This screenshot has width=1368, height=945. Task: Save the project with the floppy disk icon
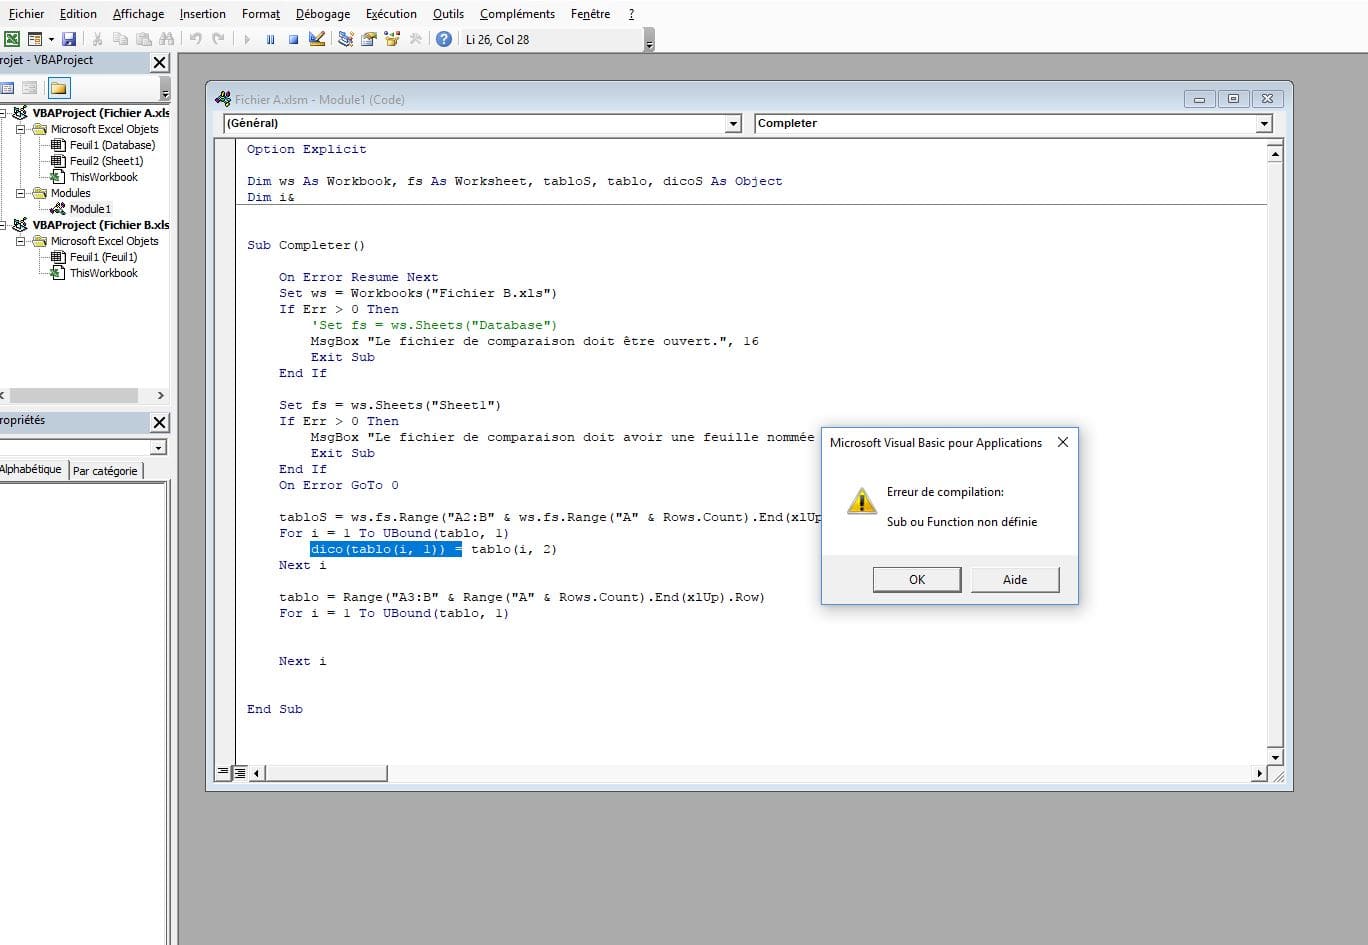point(69,39)
